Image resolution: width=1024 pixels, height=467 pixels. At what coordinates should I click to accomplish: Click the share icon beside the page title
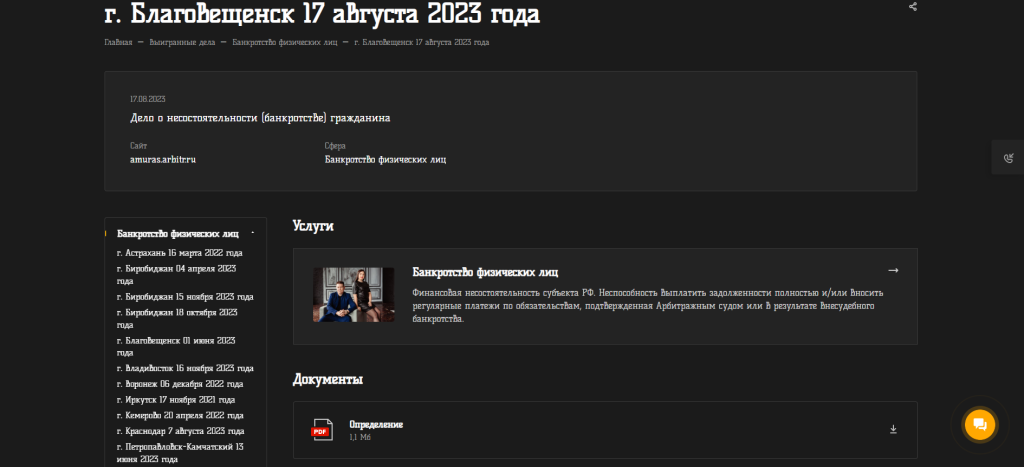coord(912,7)
